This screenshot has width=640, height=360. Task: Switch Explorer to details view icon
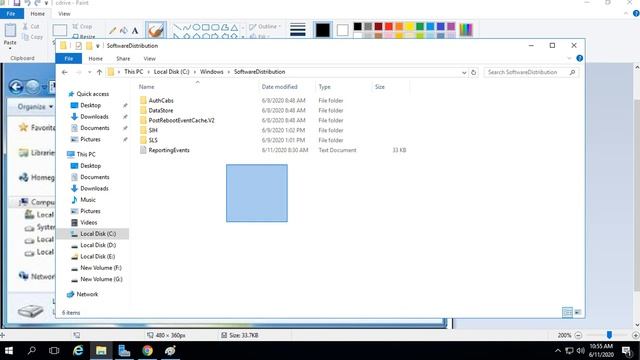tap(567, 312)
